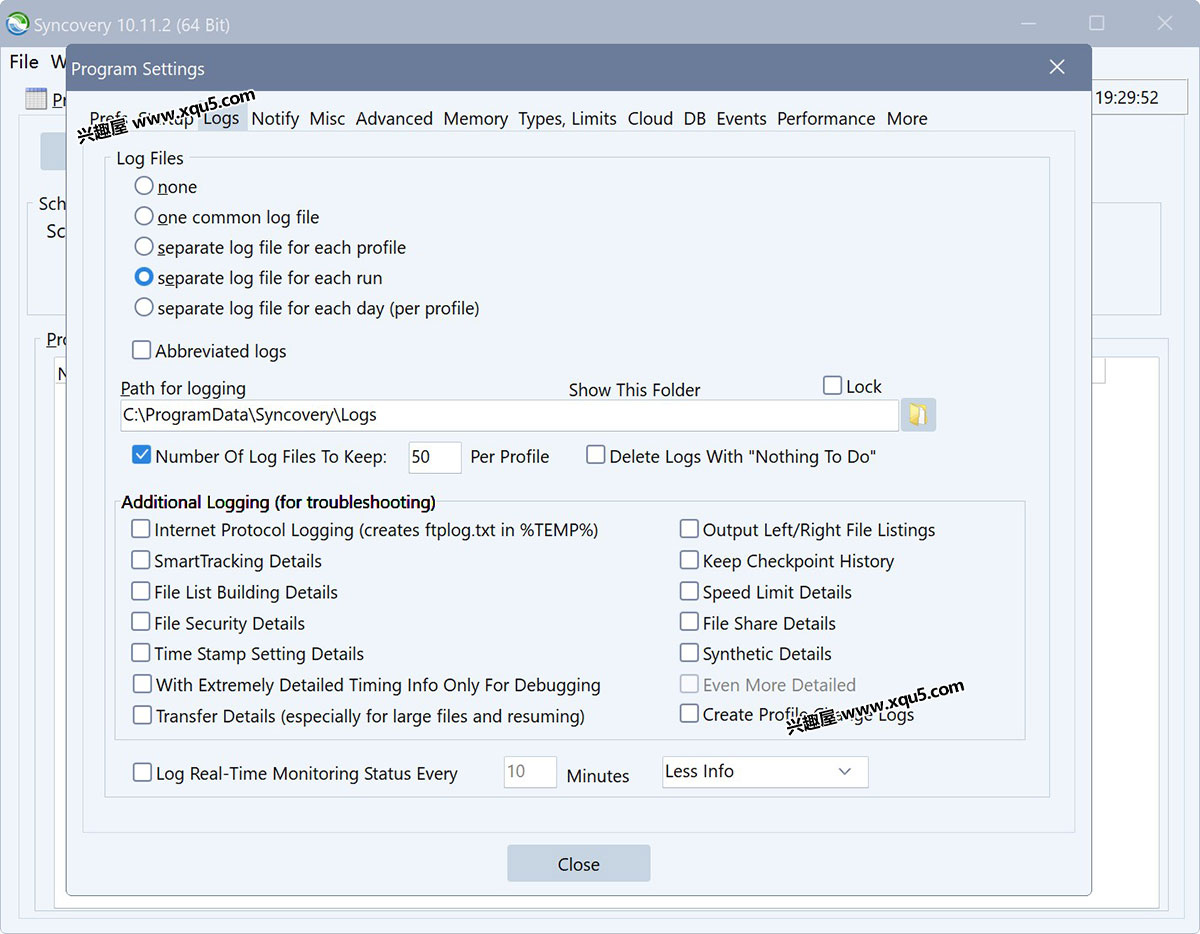The height and width of the screenshot is (934, 1200).
Task: Enable Speed Limit Details logging
Action: [x=689, y=591]
